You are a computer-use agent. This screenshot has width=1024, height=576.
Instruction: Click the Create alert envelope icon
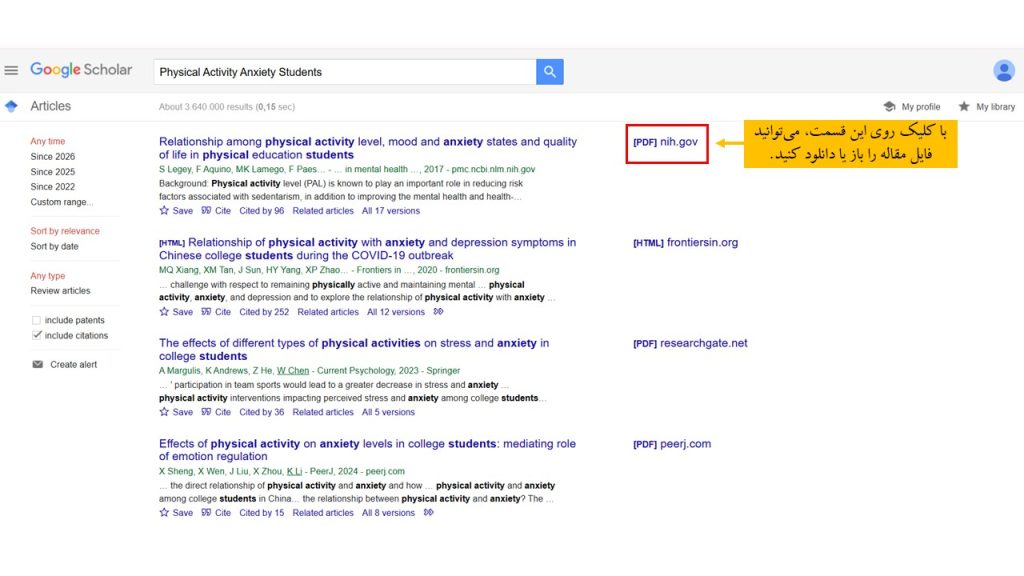(38, 364)
